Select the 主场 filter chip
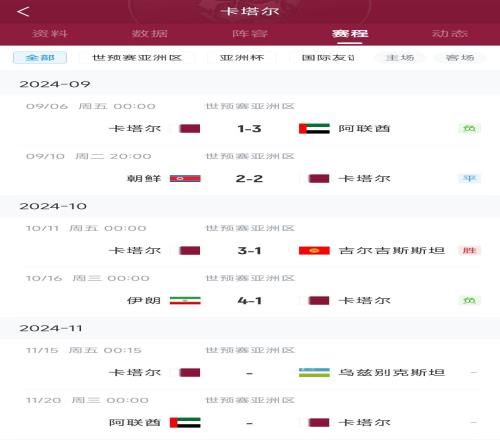Screen dimensions: 500x440 point(400,58)
